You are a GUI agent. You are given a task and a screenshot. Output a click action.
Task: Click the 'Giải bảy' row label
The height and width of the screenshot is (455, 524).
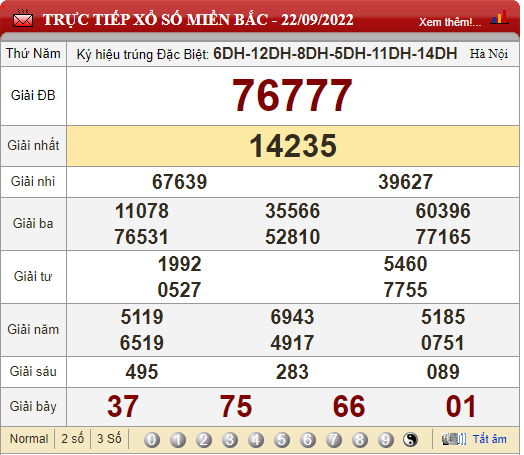[x=33, y=407]
